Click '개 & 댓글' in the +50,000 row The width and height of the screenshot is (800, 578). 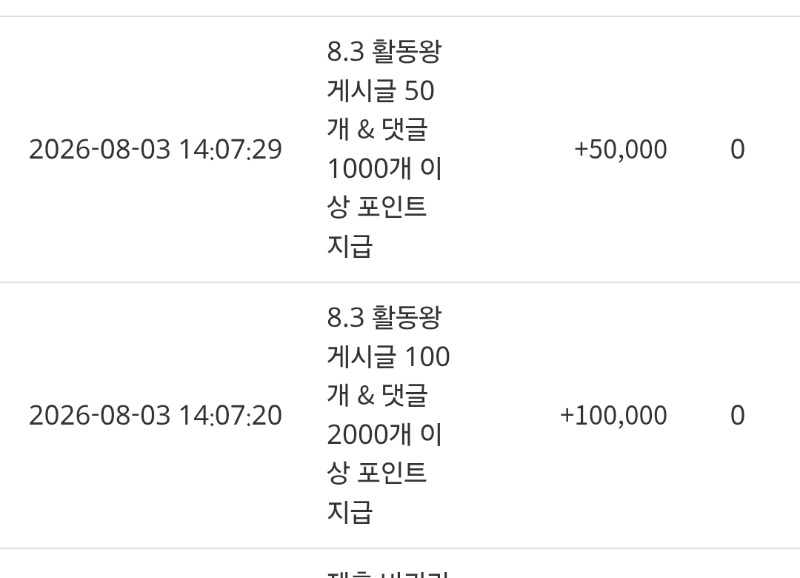coord(377,130)
